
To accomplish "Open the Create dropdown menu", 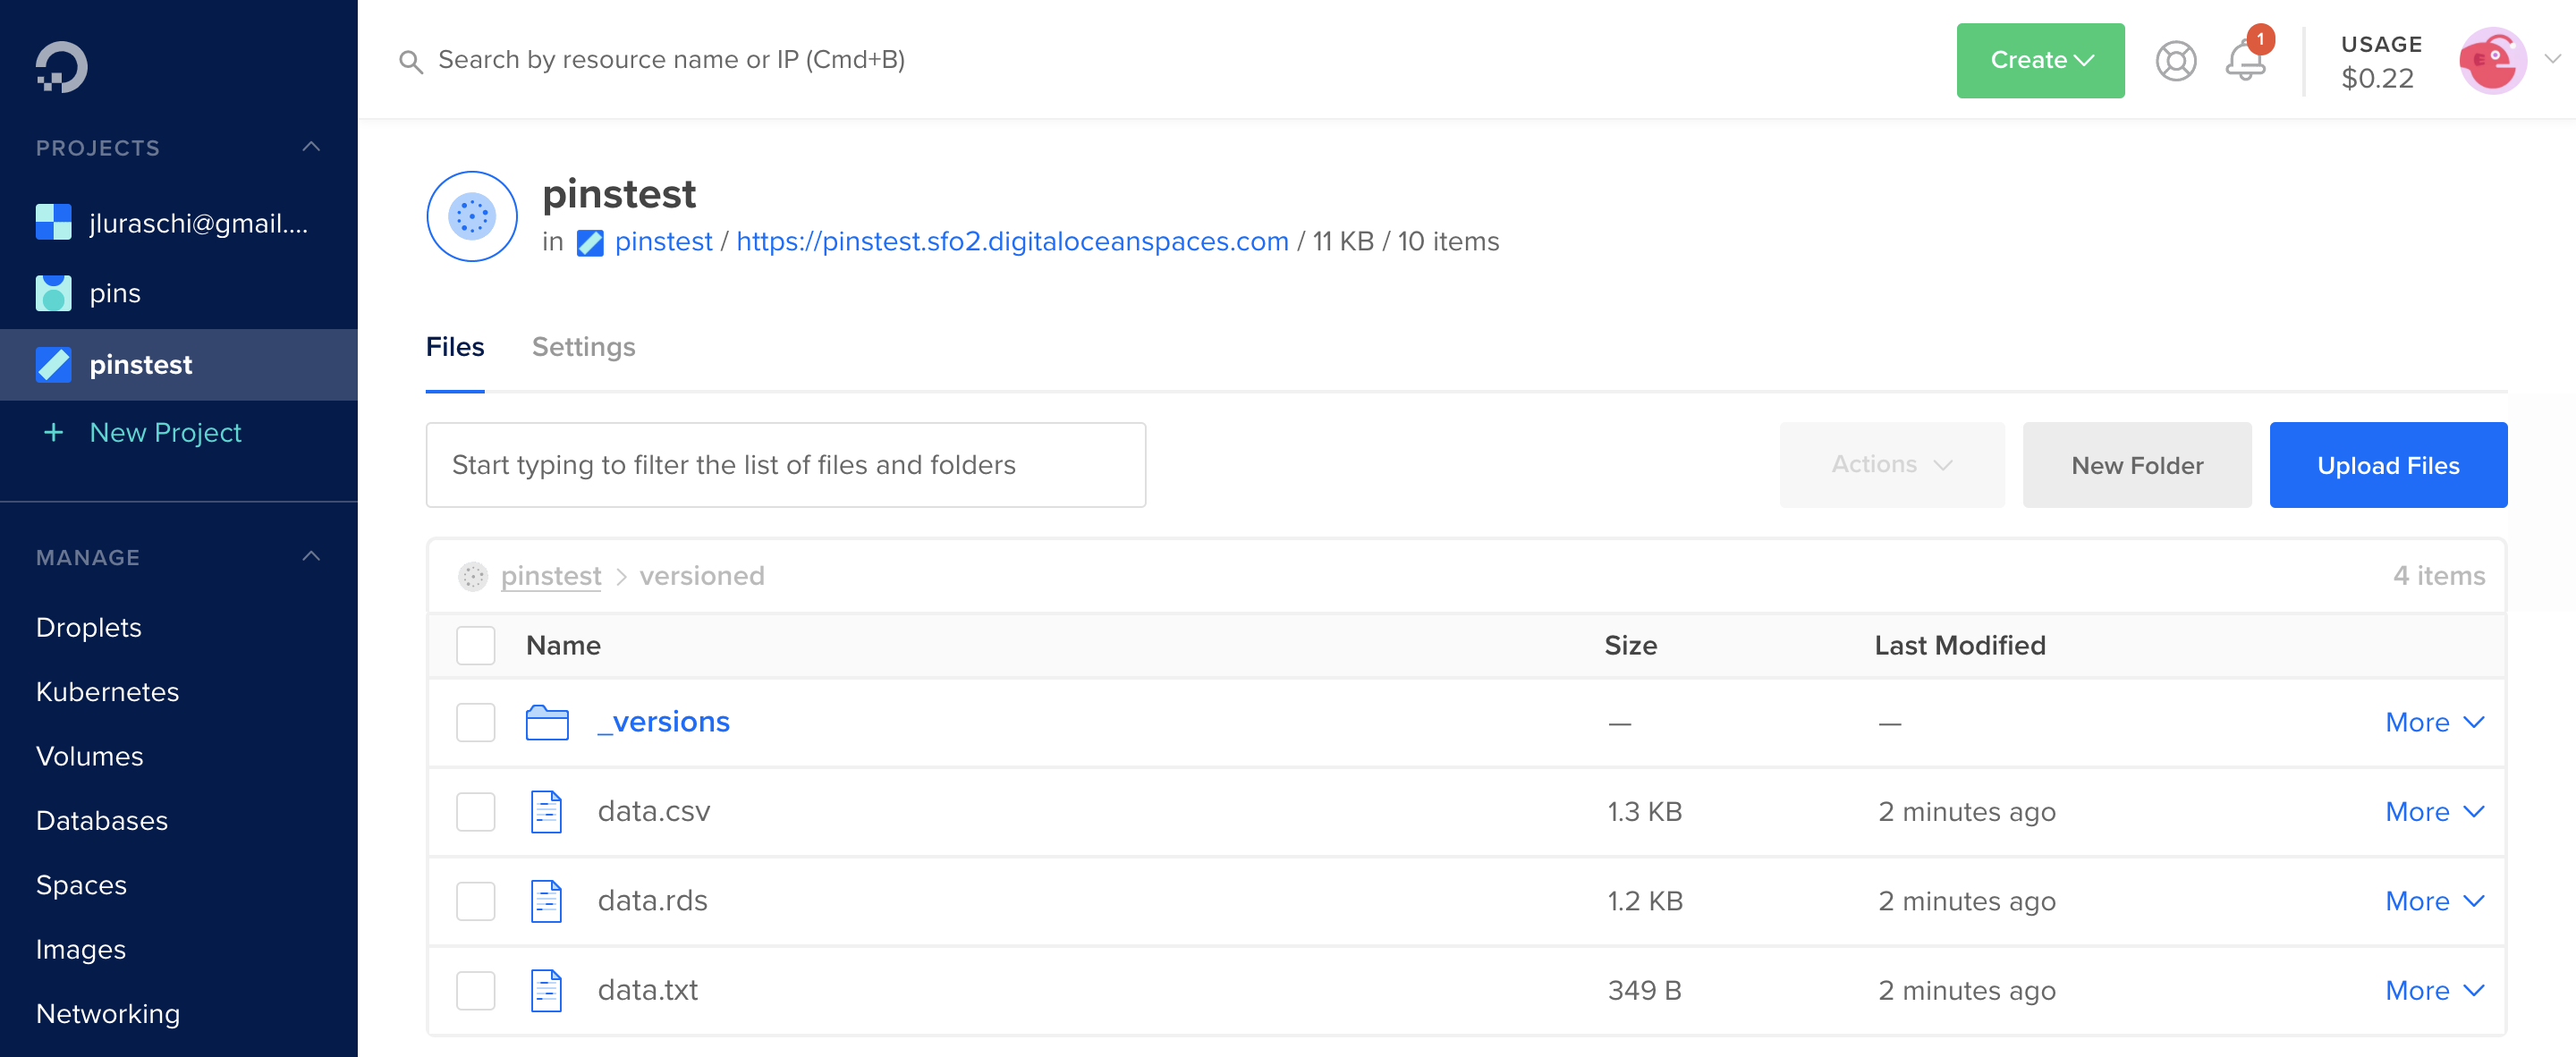I will click(2042, 59).
